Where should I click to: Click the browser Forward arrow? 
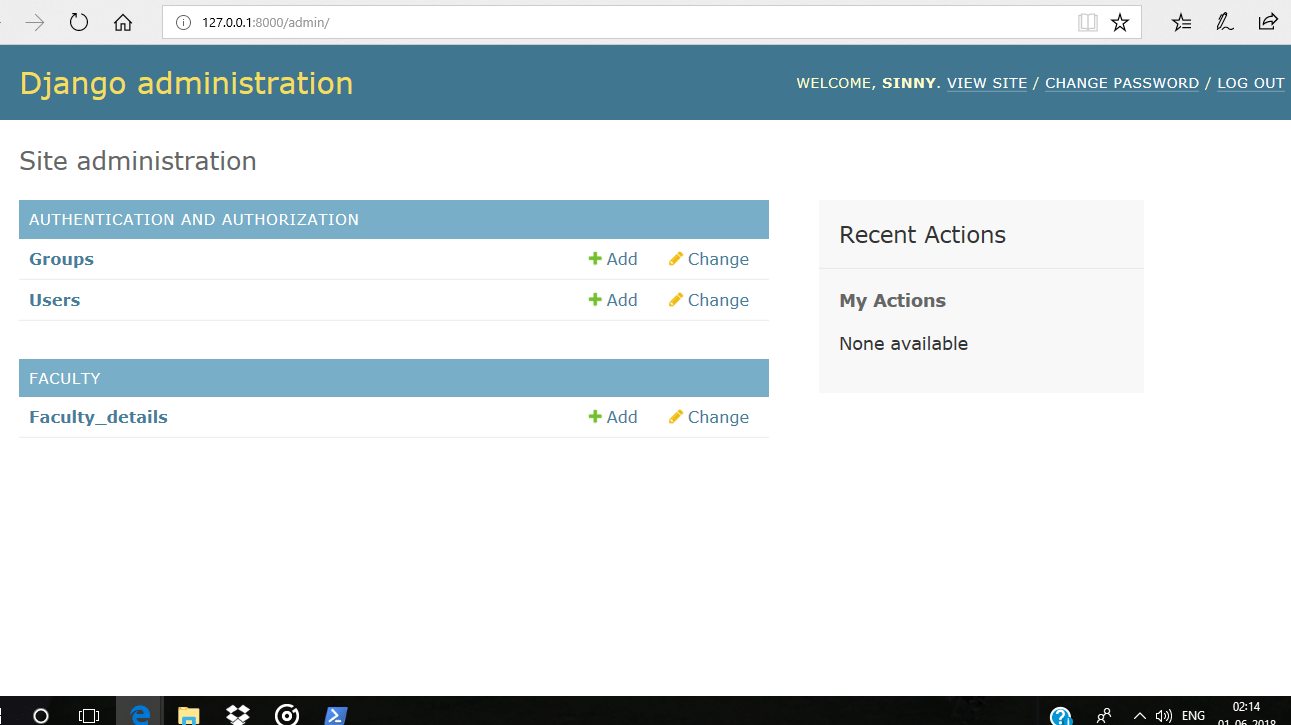[35, 22]
